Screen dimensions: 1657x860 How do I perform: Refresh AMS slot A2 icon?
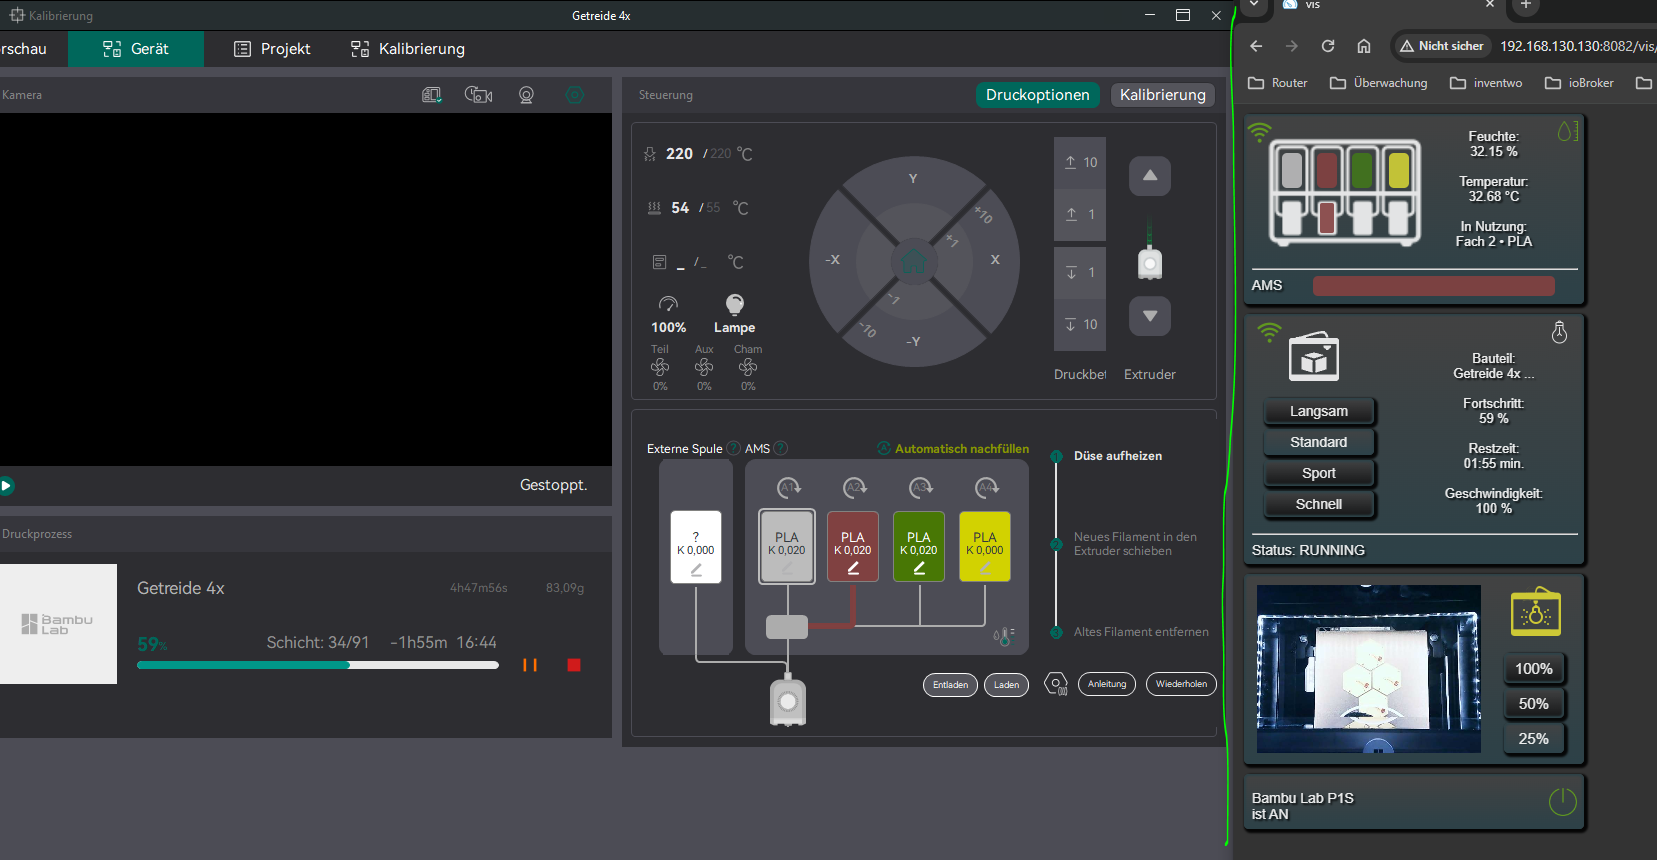(855, 487)
